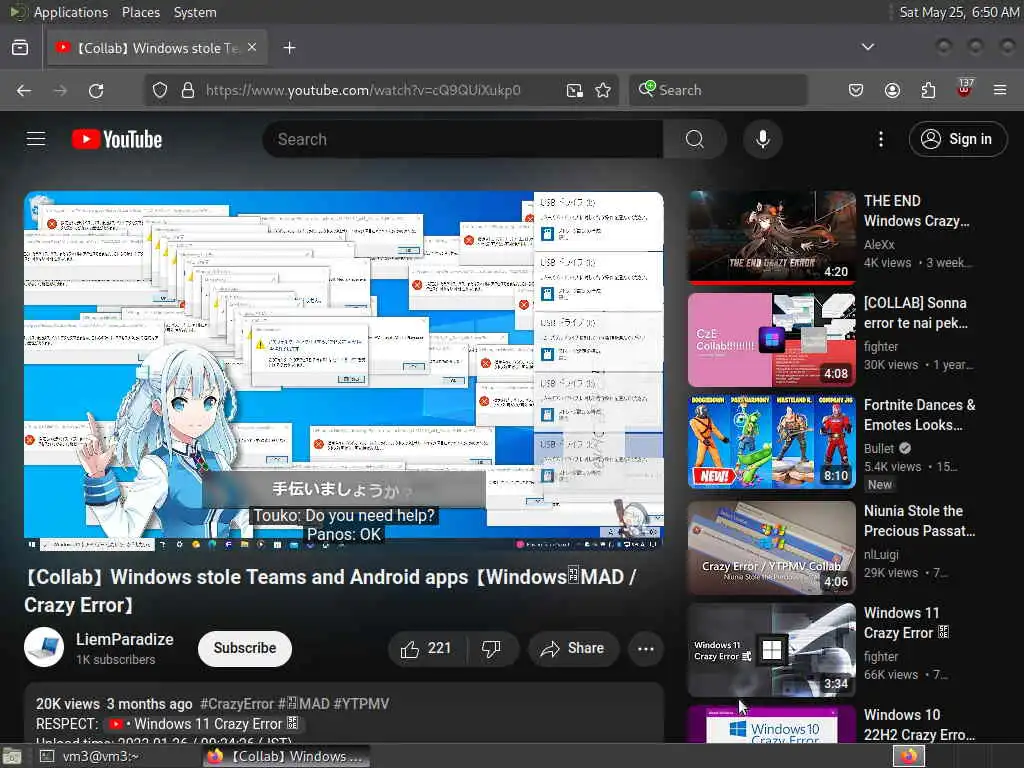The width and height of the screenshot is (1024, 768).
Task: Sign in to YouTube
Action: [x=957, y=139]
